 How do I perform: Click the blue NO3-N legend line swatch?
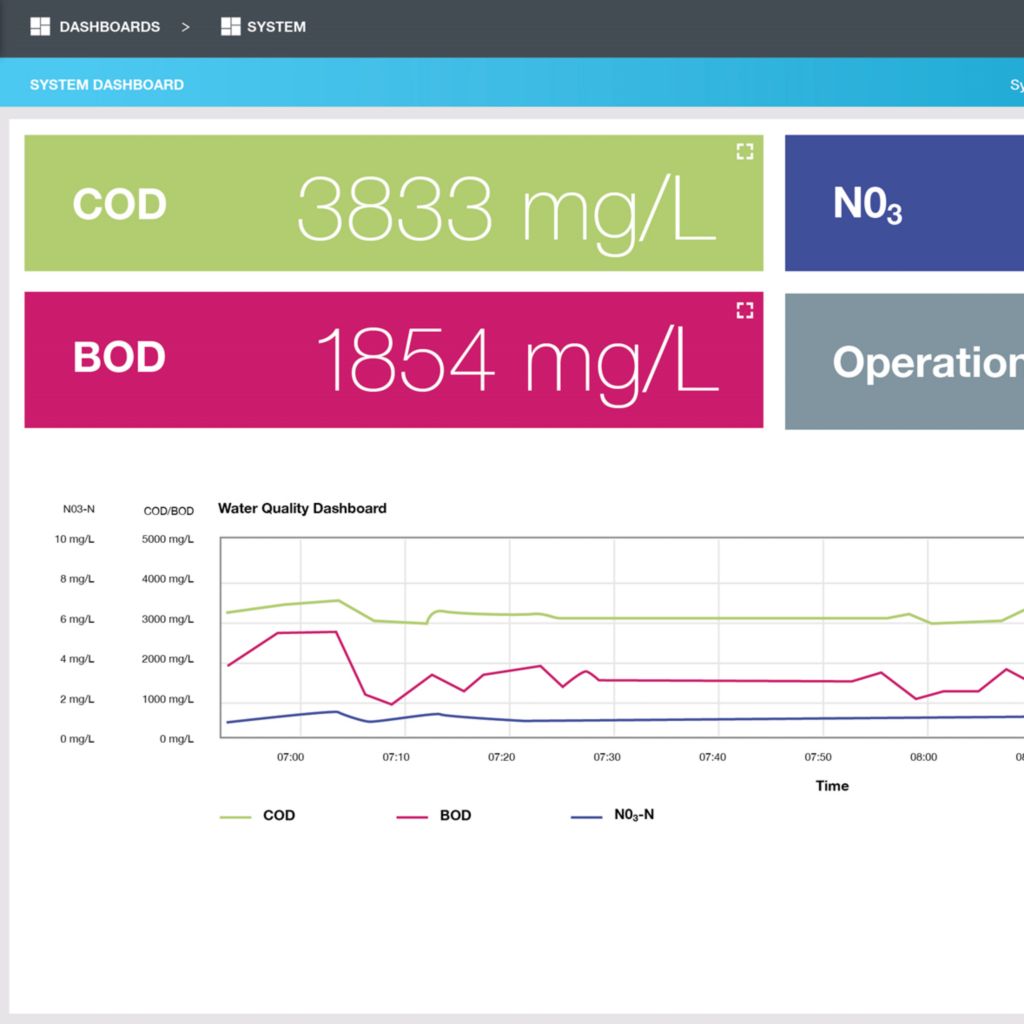[586, 817]
